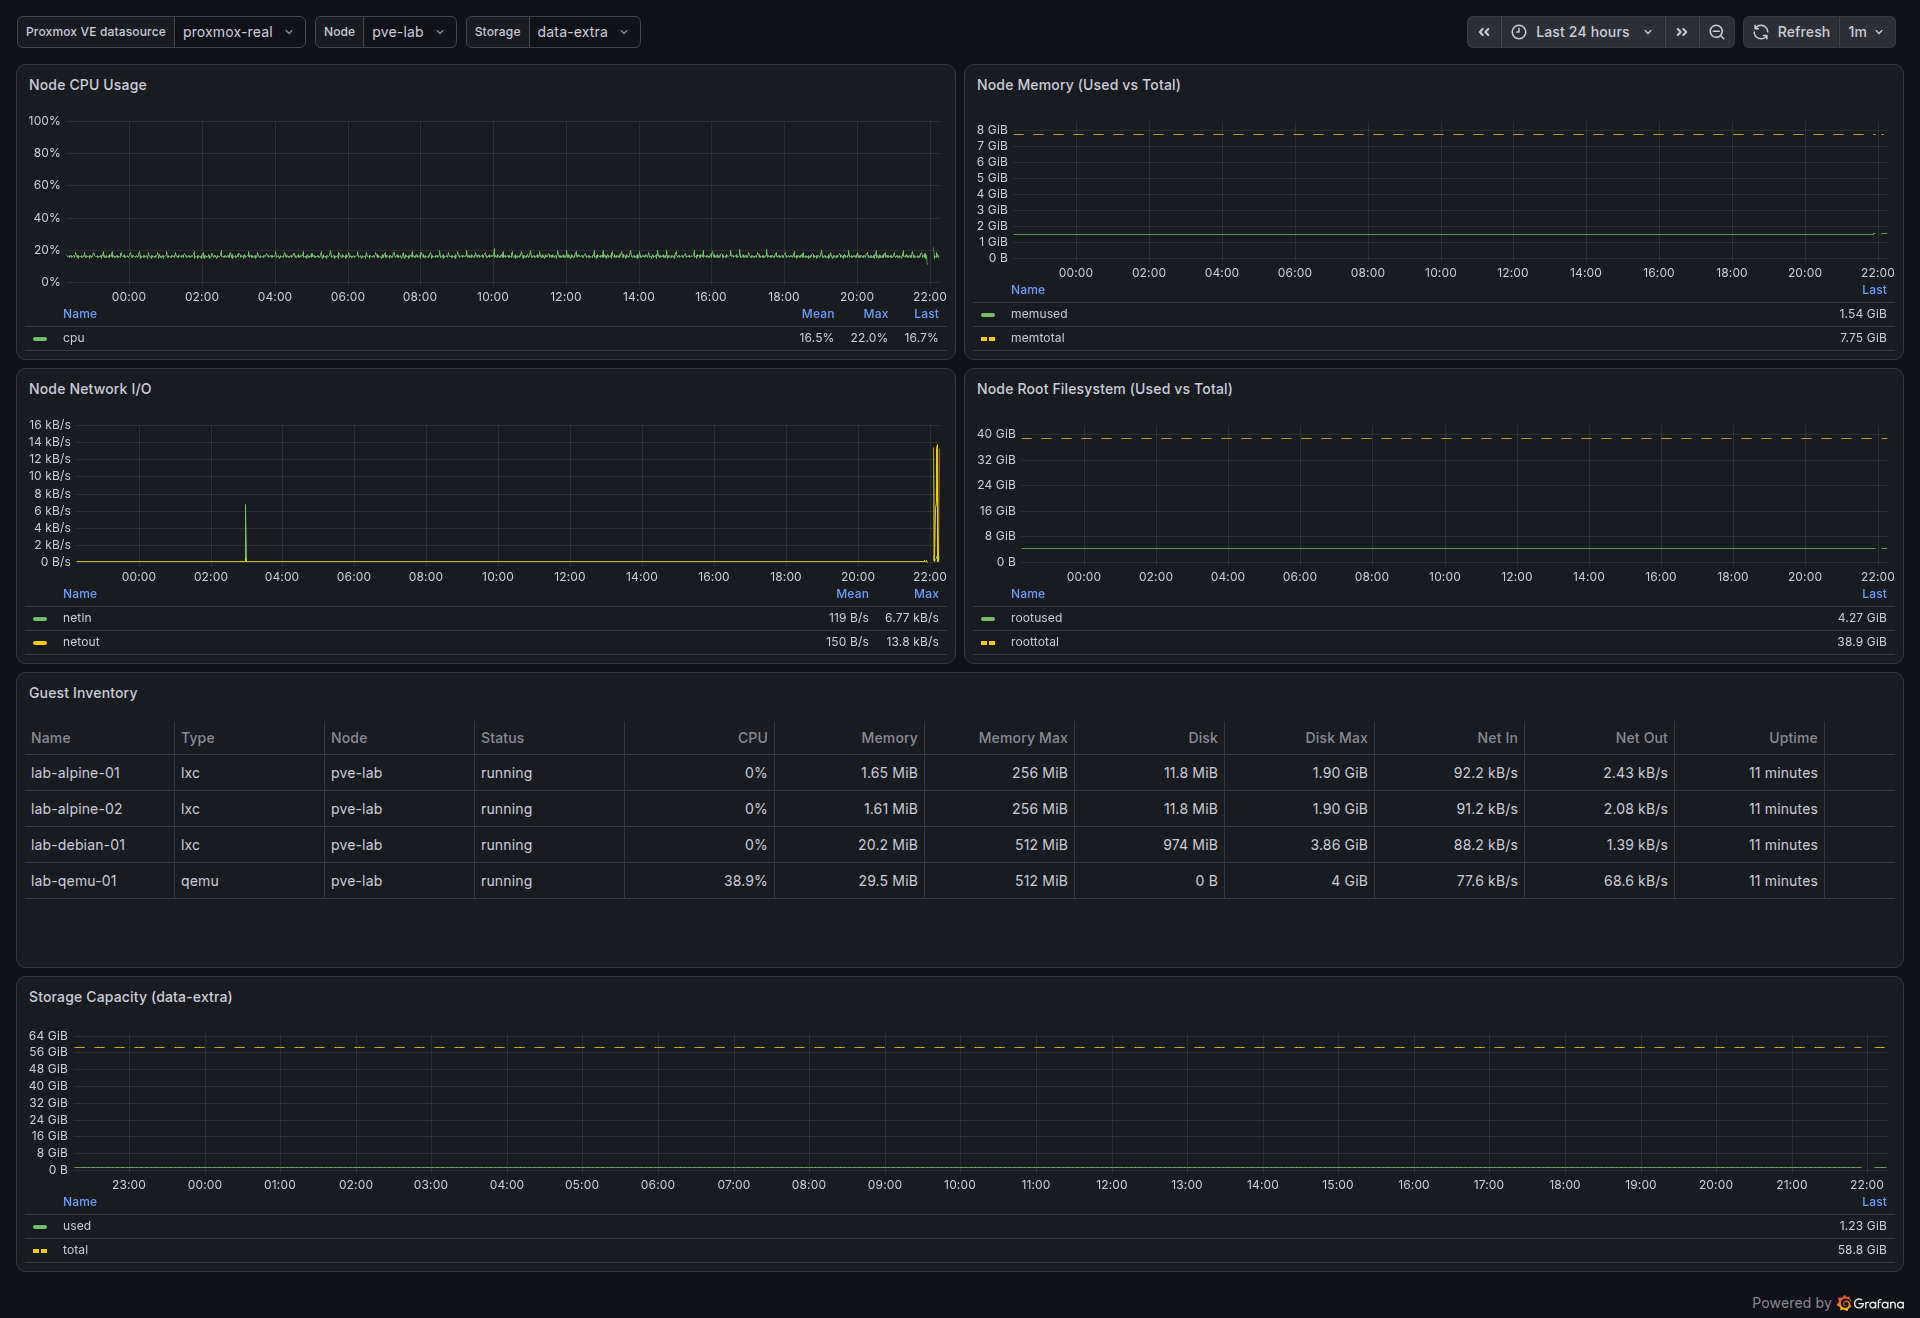Click the Powered by footer text

pos(1791,1303)
